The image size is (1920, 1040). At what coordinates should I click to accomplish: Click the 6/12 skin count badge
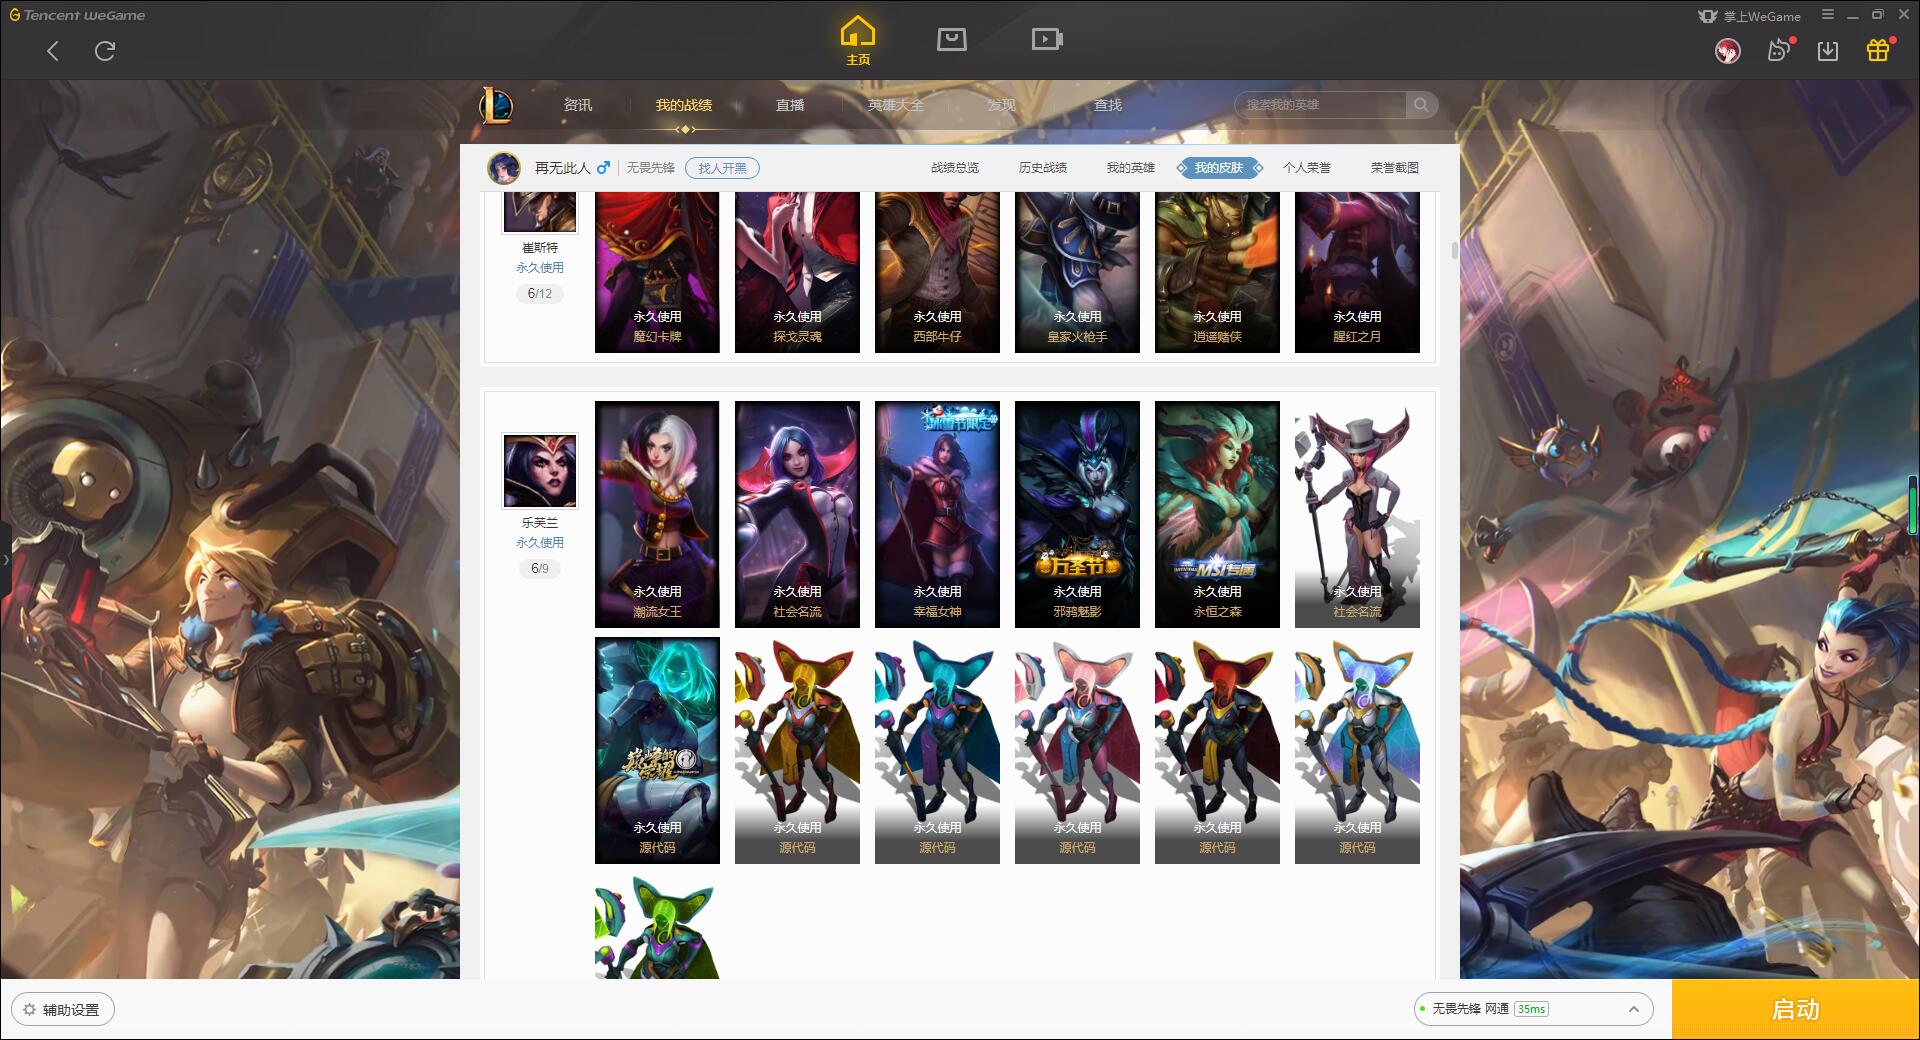click(540, 293)
